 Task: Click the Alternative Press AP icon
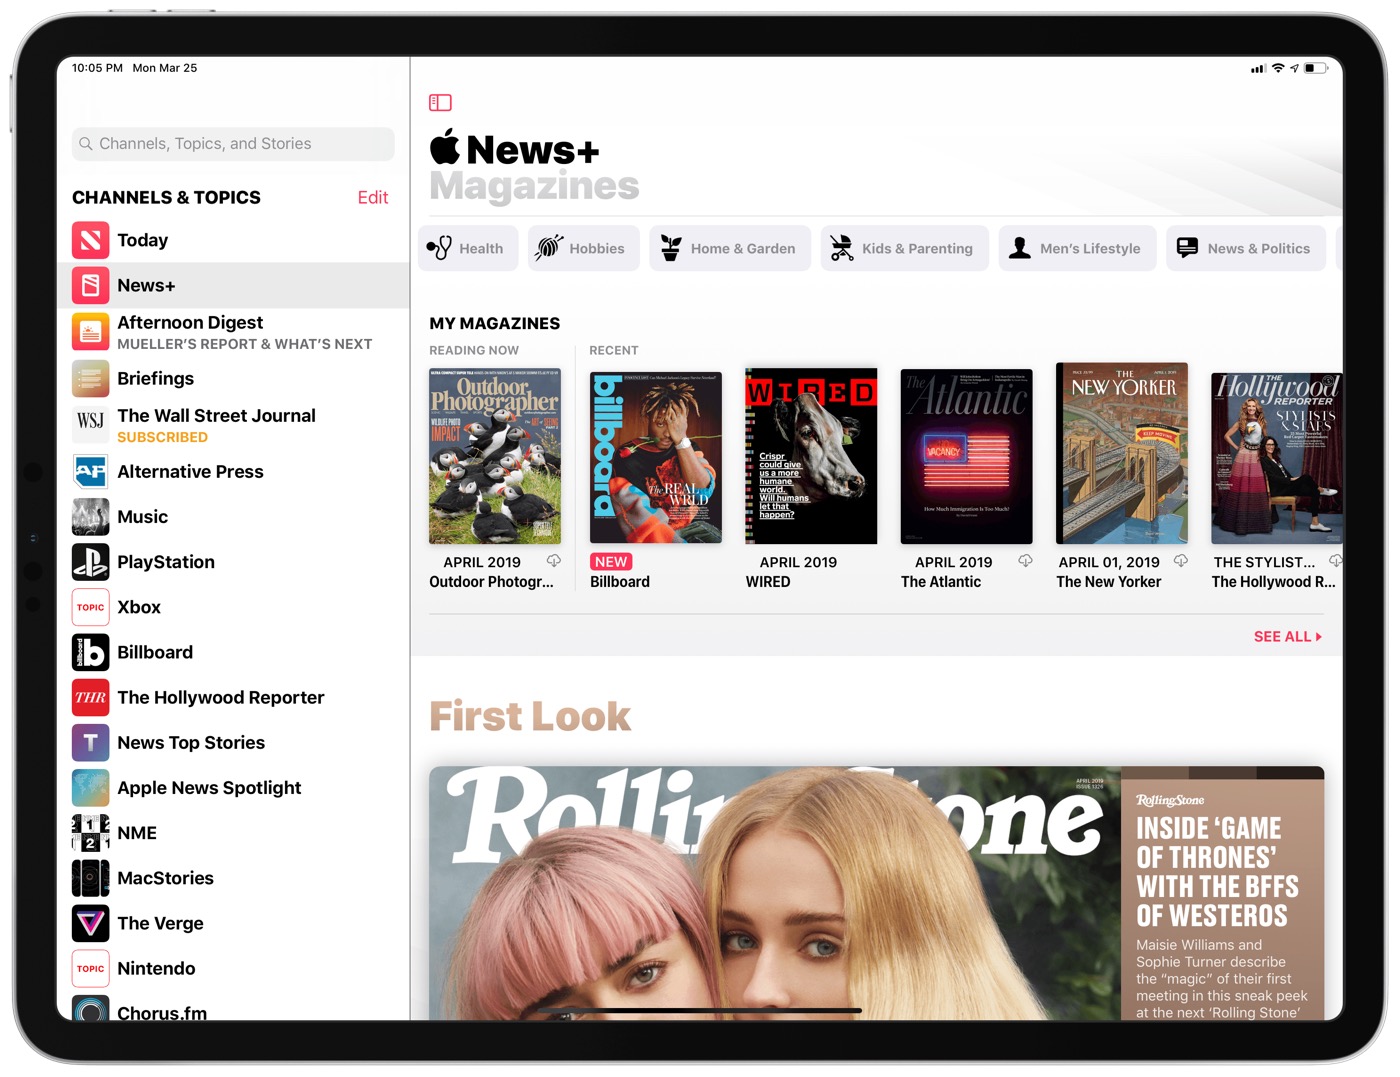coord(90,472)
